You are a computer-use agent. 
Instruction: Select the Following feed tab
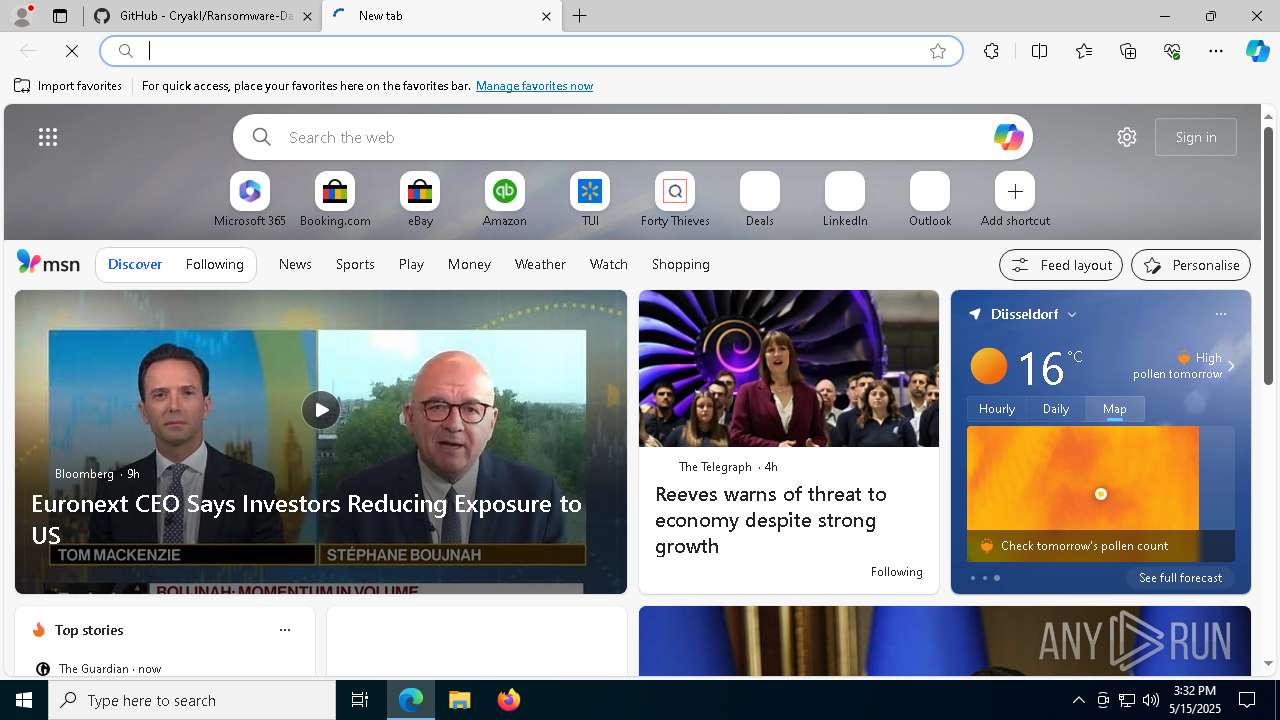click(x=214, y=264)
